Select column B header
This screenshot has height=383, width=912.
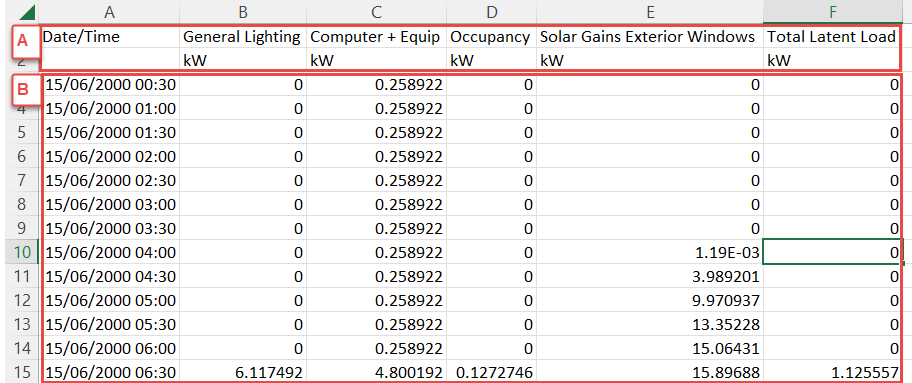click(x=243, y=12)
